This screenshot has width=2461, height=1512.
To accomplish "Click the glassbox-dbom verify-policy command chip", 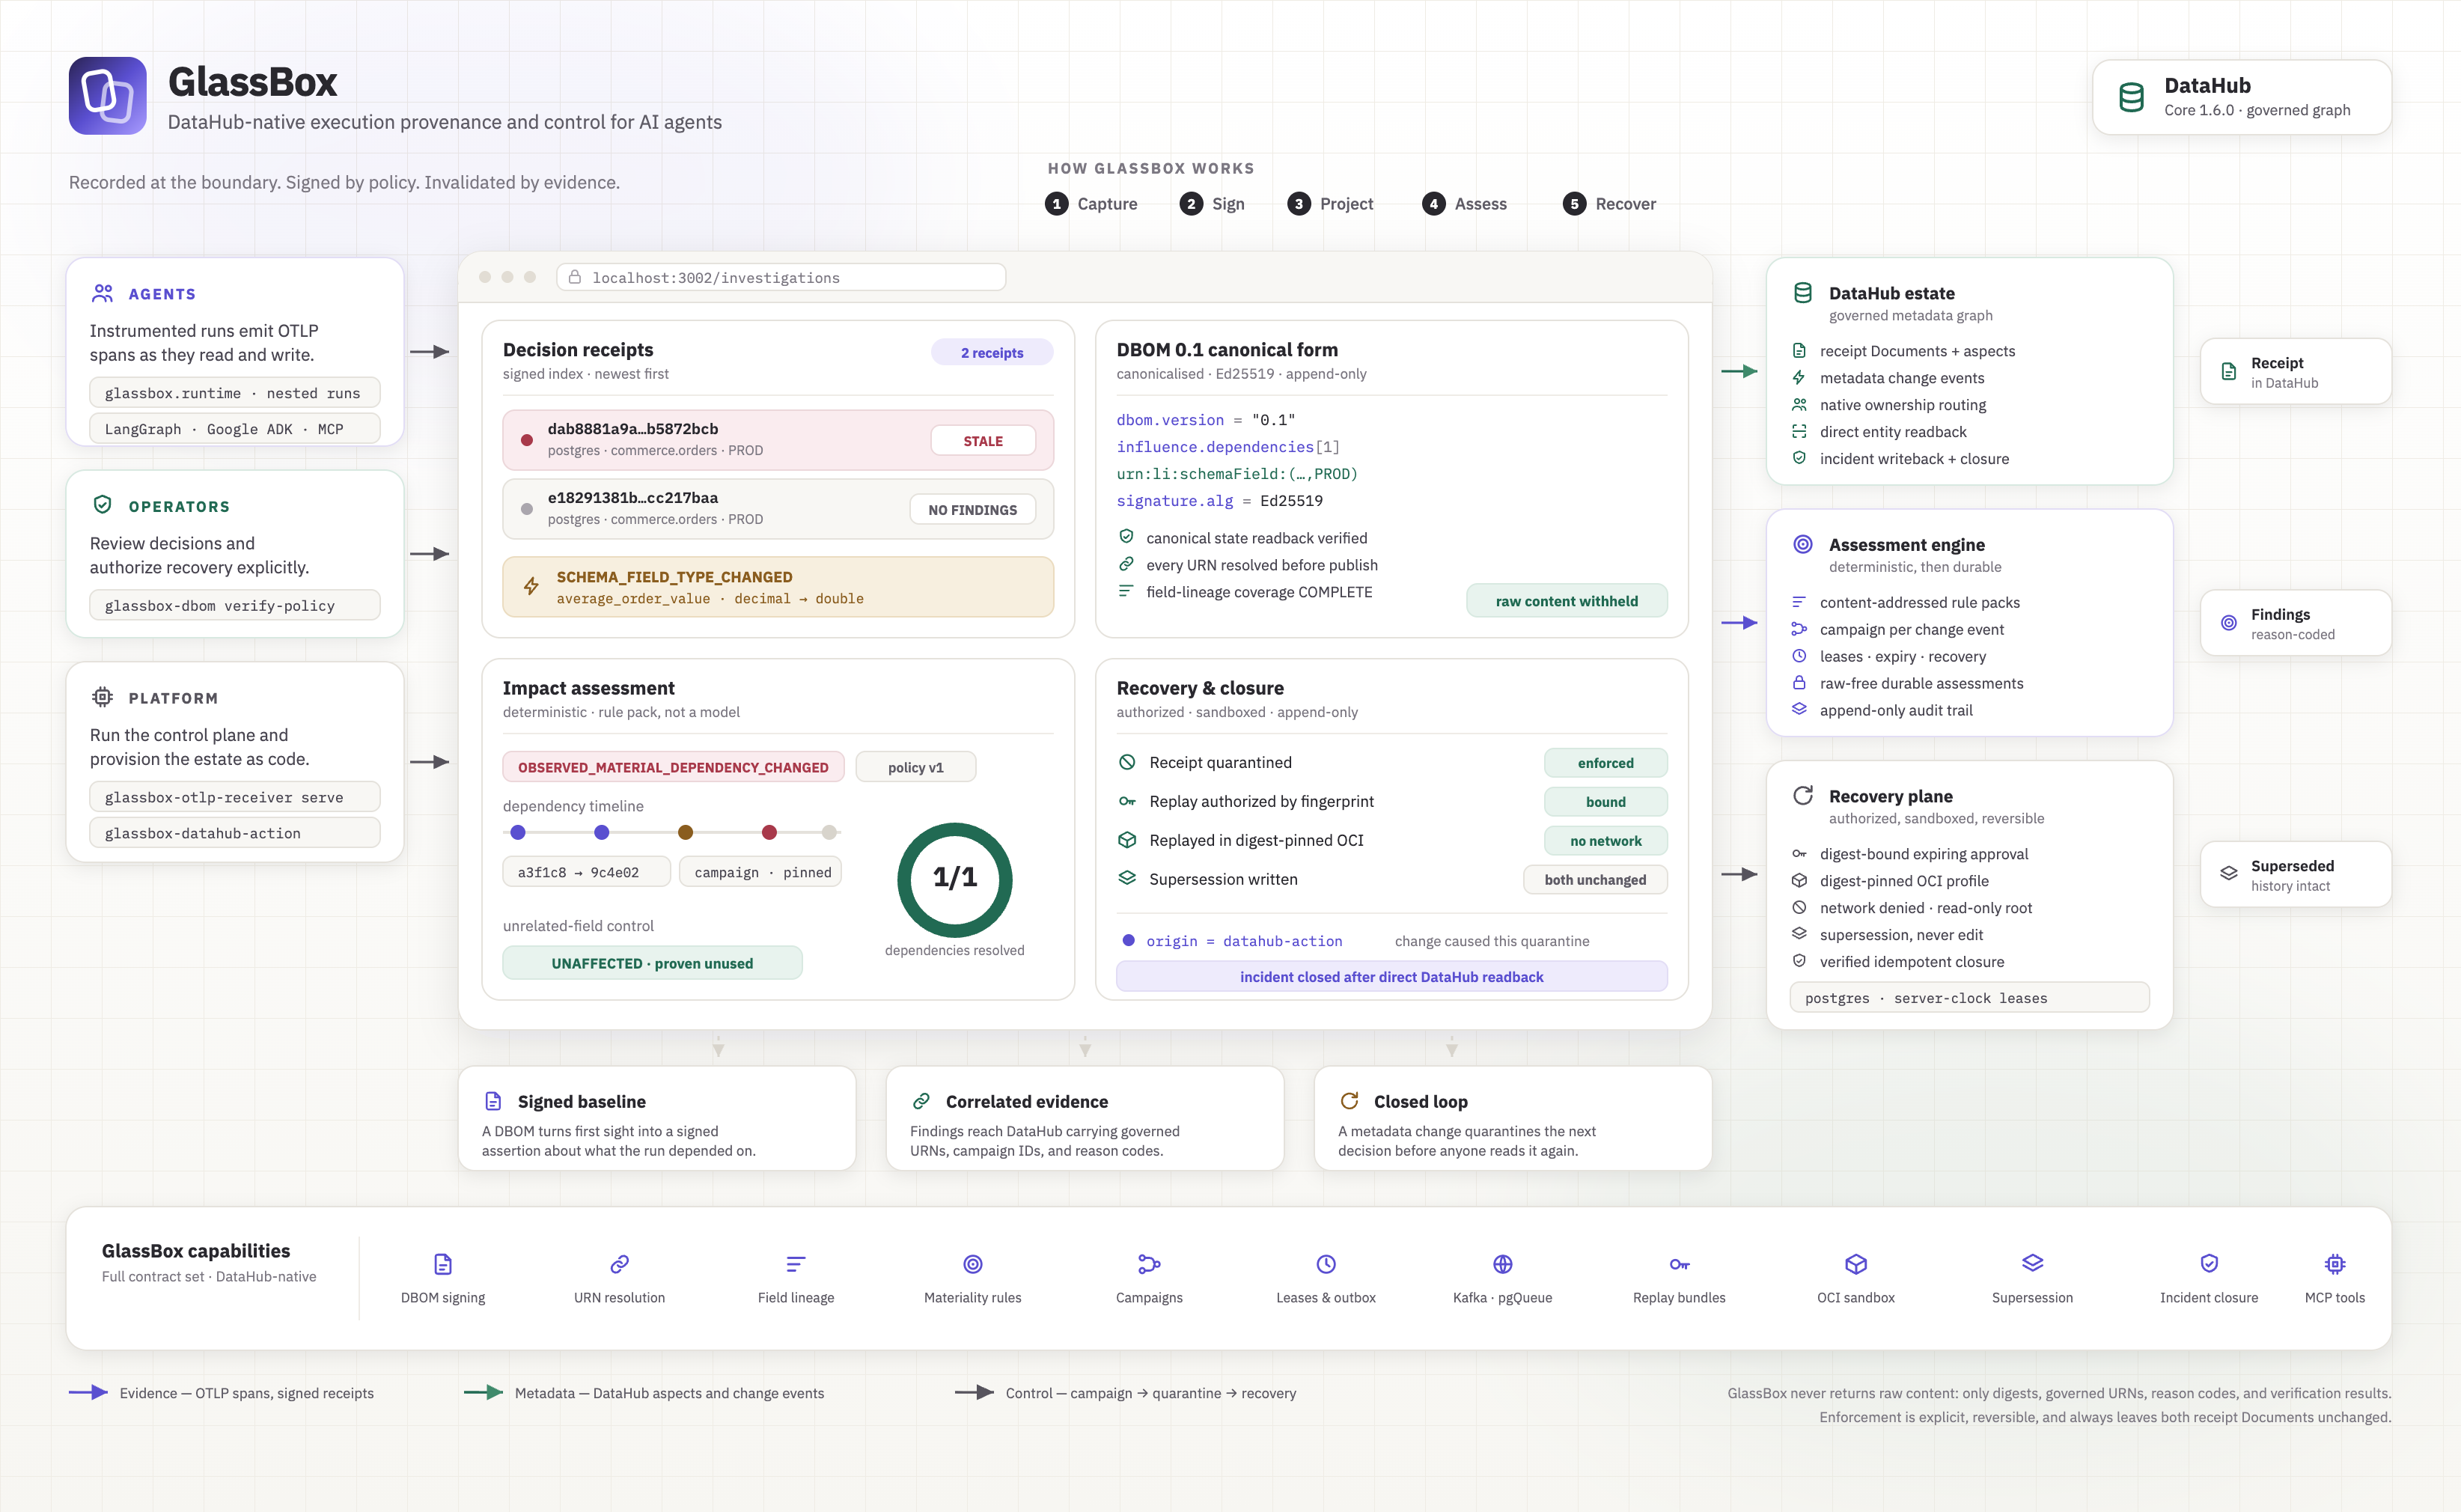I will [235, 605].
